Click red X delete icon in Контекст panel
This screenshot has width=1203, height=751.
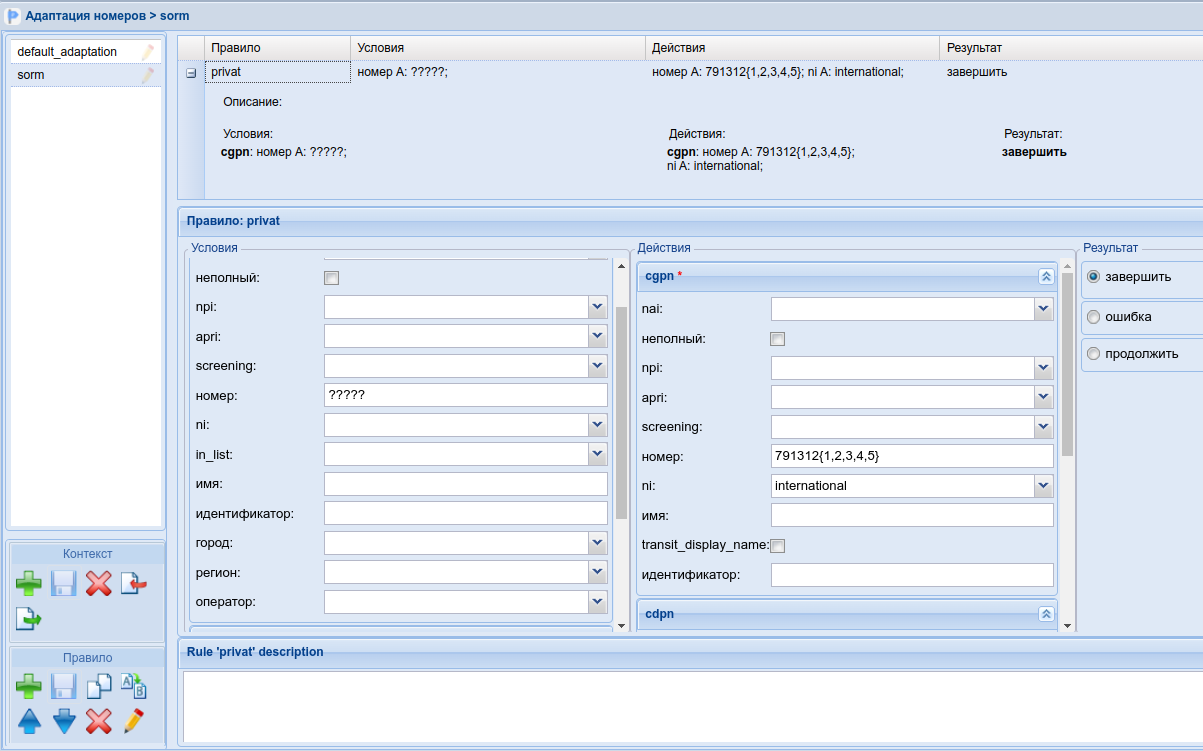click(98, 584)
